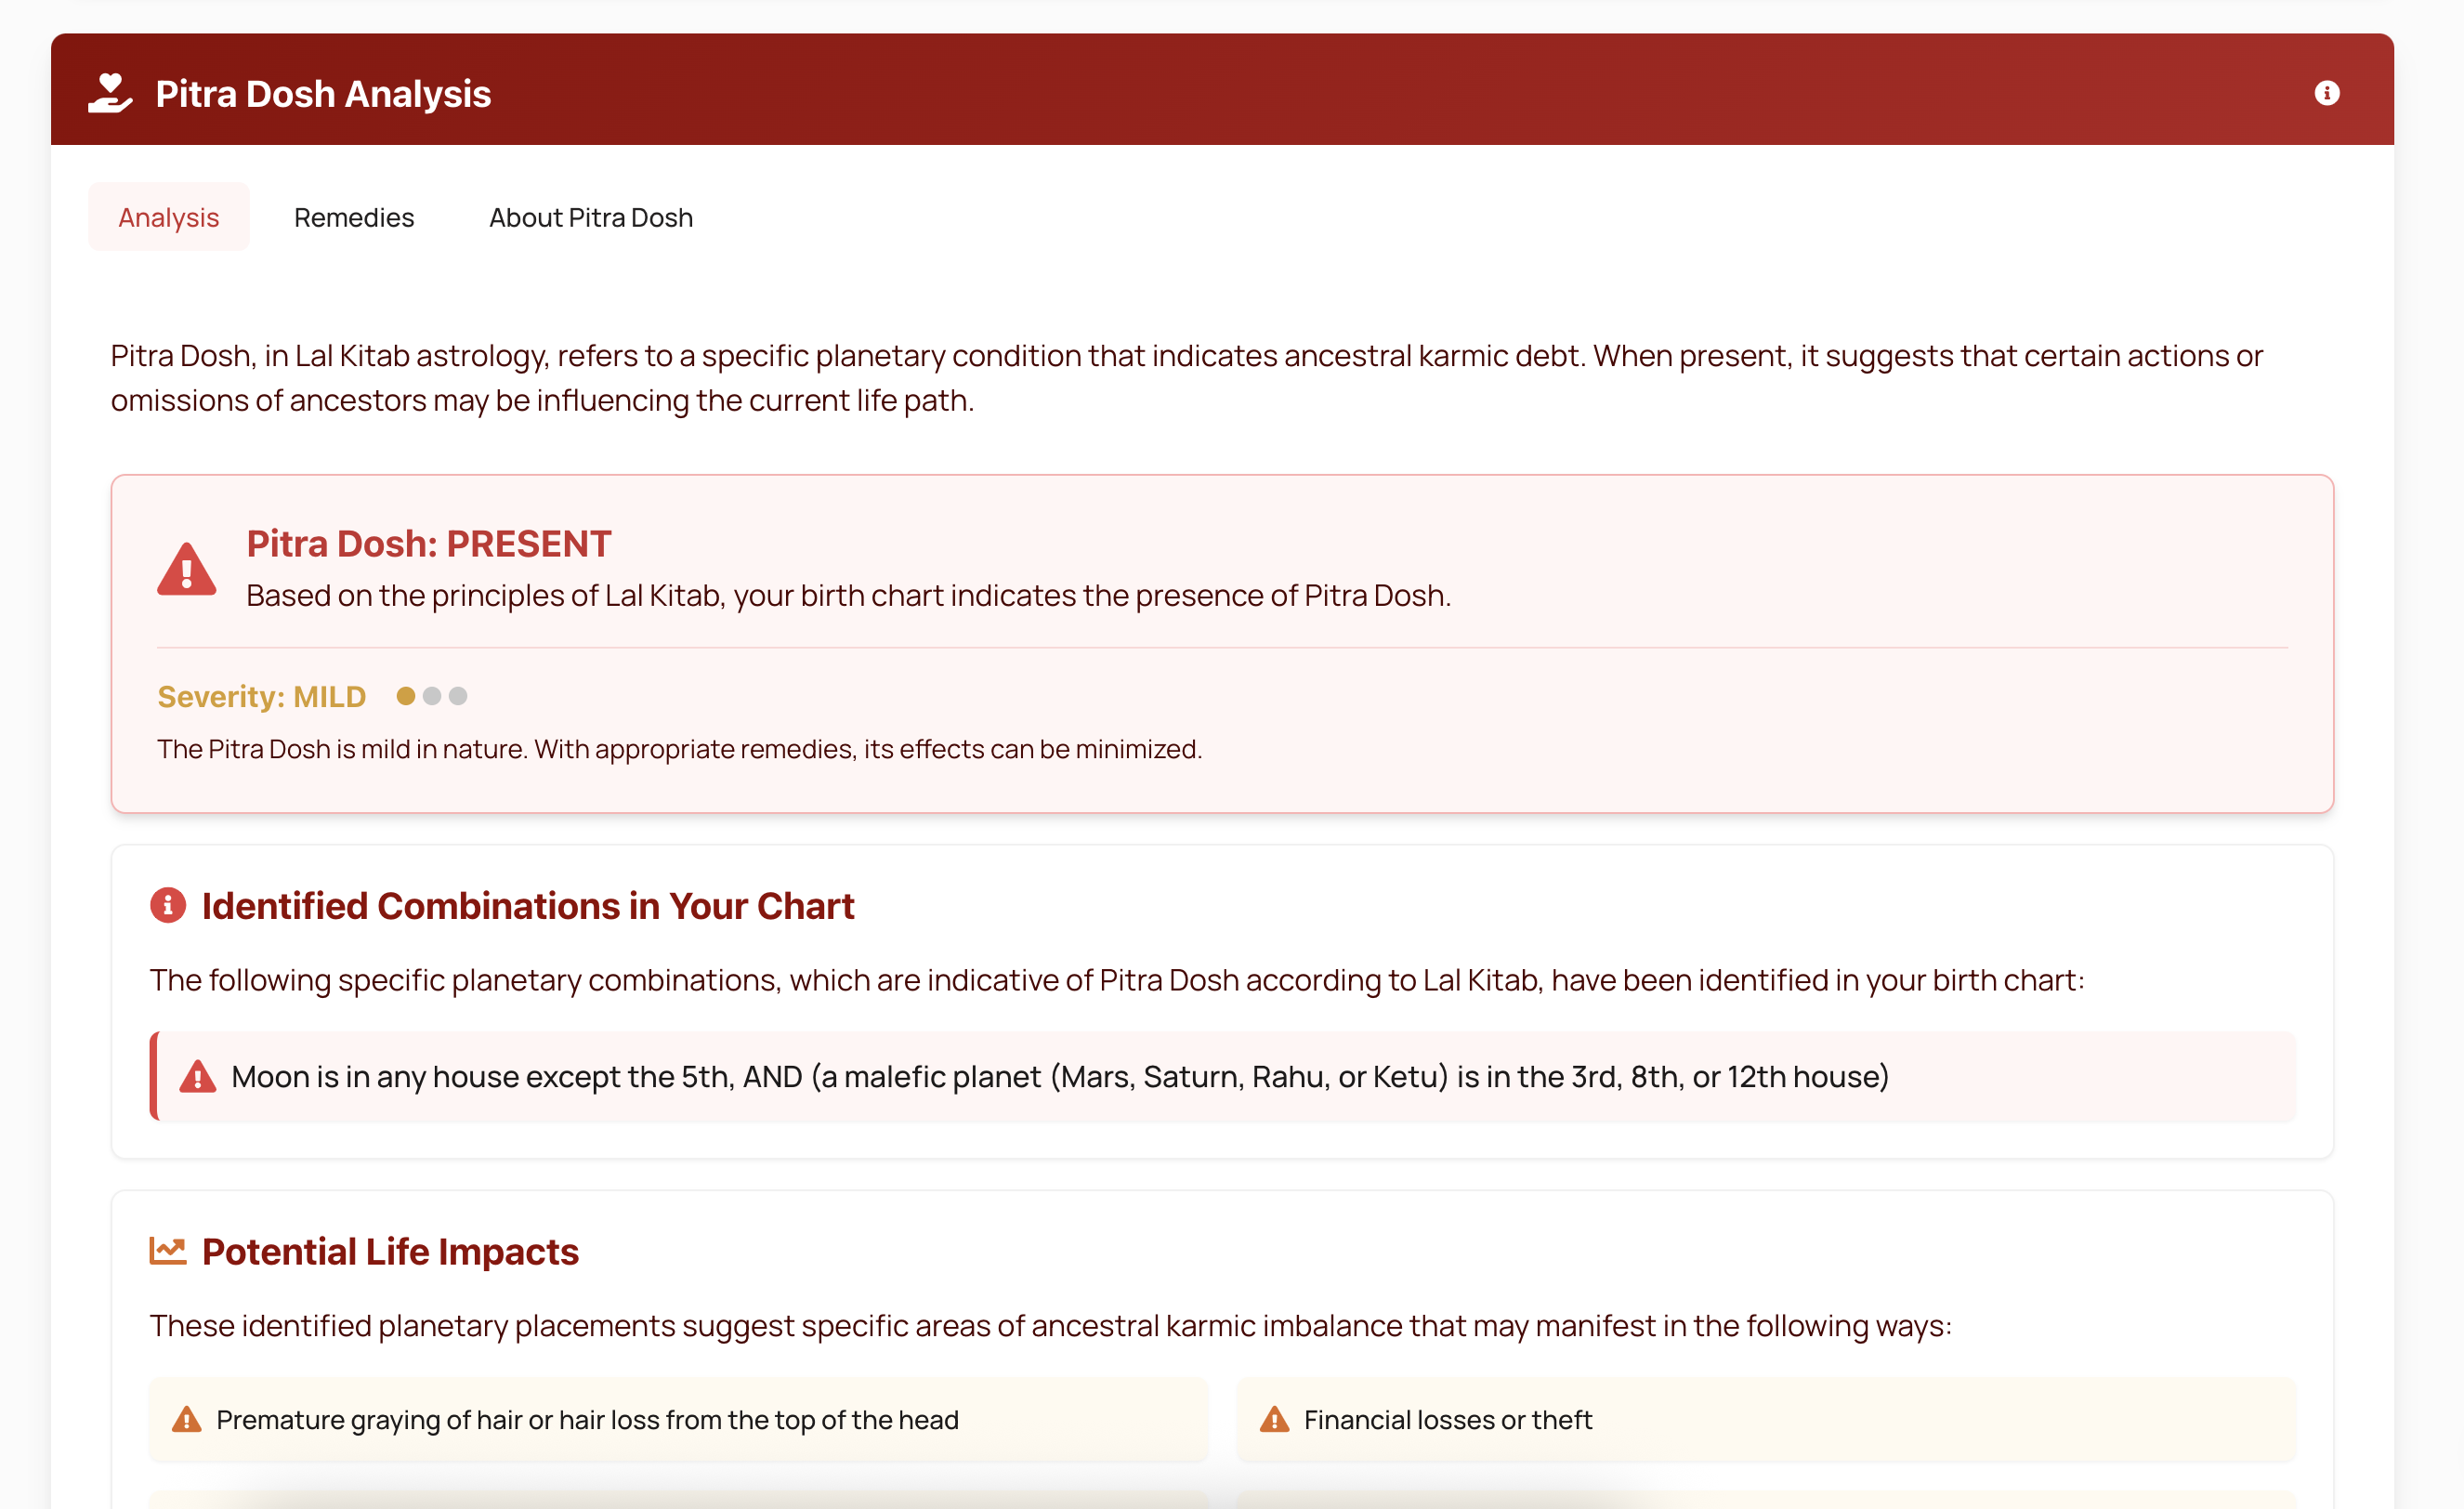The image size is (2464, 1509).
Task: Click the info icon in the header
Action: tap(2326, 93)
